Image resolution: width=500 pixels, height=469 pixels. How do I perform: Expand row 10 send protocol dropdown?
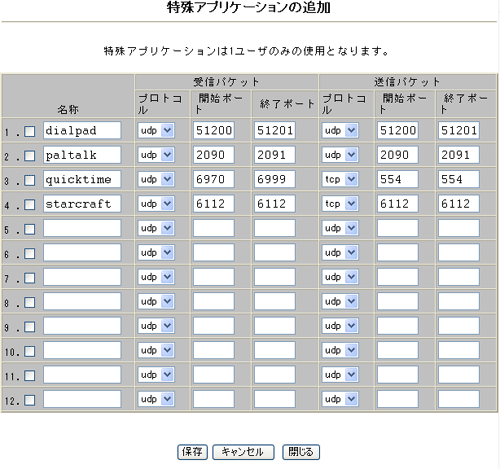pyautogui.click(x=340, y=350)
